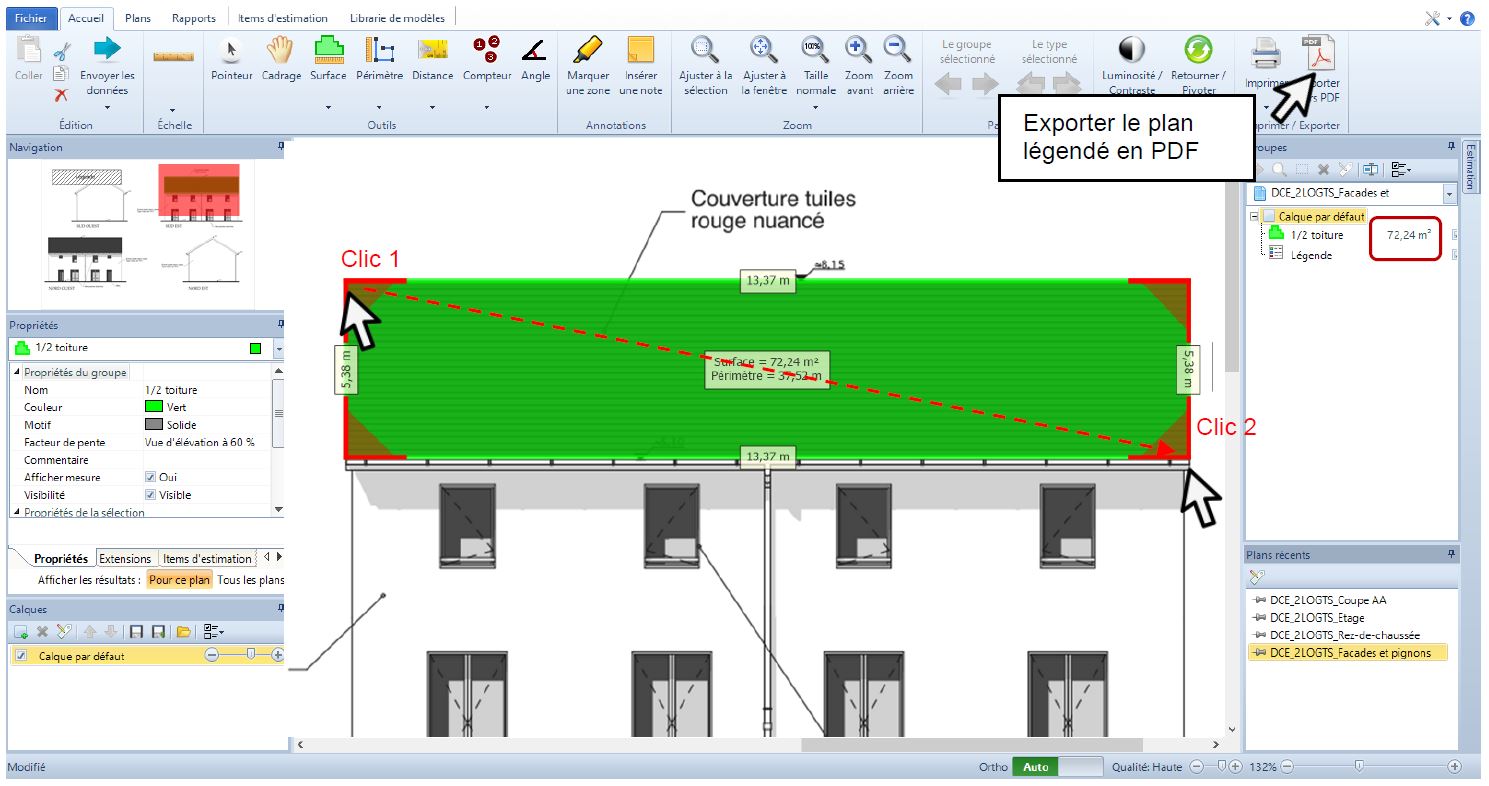Activate the Périmètre tool

tap(379, 58)
